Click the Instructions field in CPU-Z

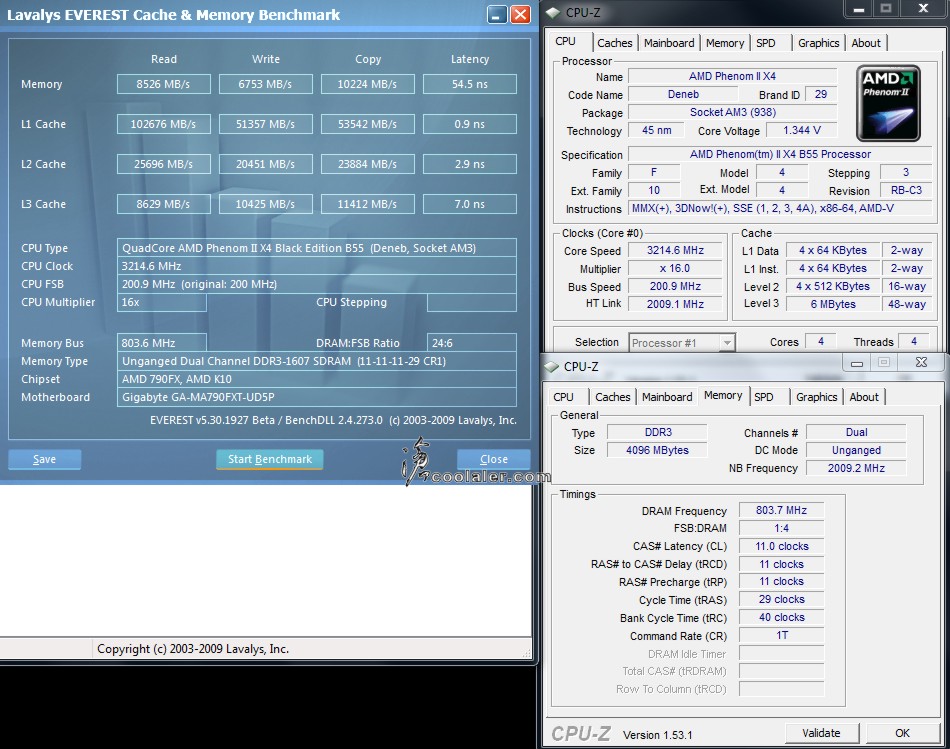(x=780, y=208)
